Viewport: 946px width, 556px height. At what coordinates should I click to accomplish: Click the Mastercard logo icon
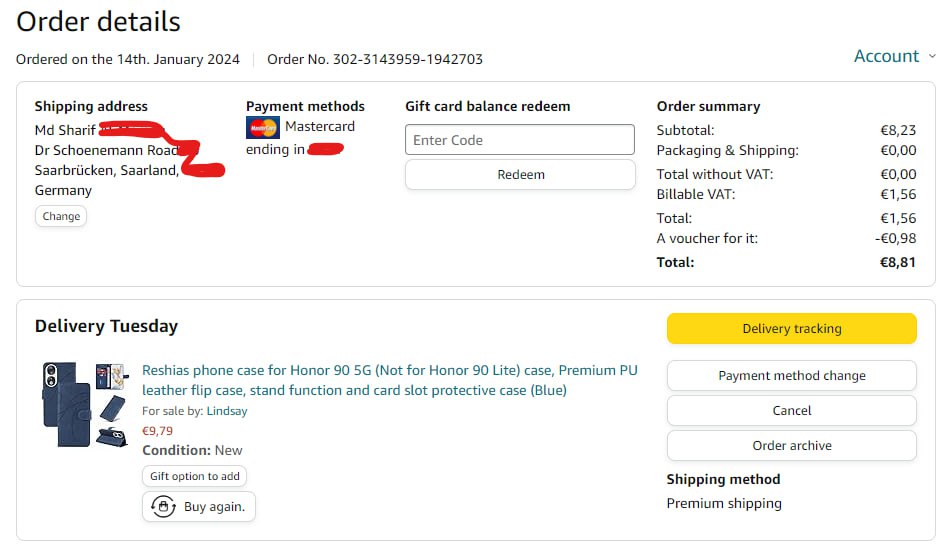[x=263, y=128]
